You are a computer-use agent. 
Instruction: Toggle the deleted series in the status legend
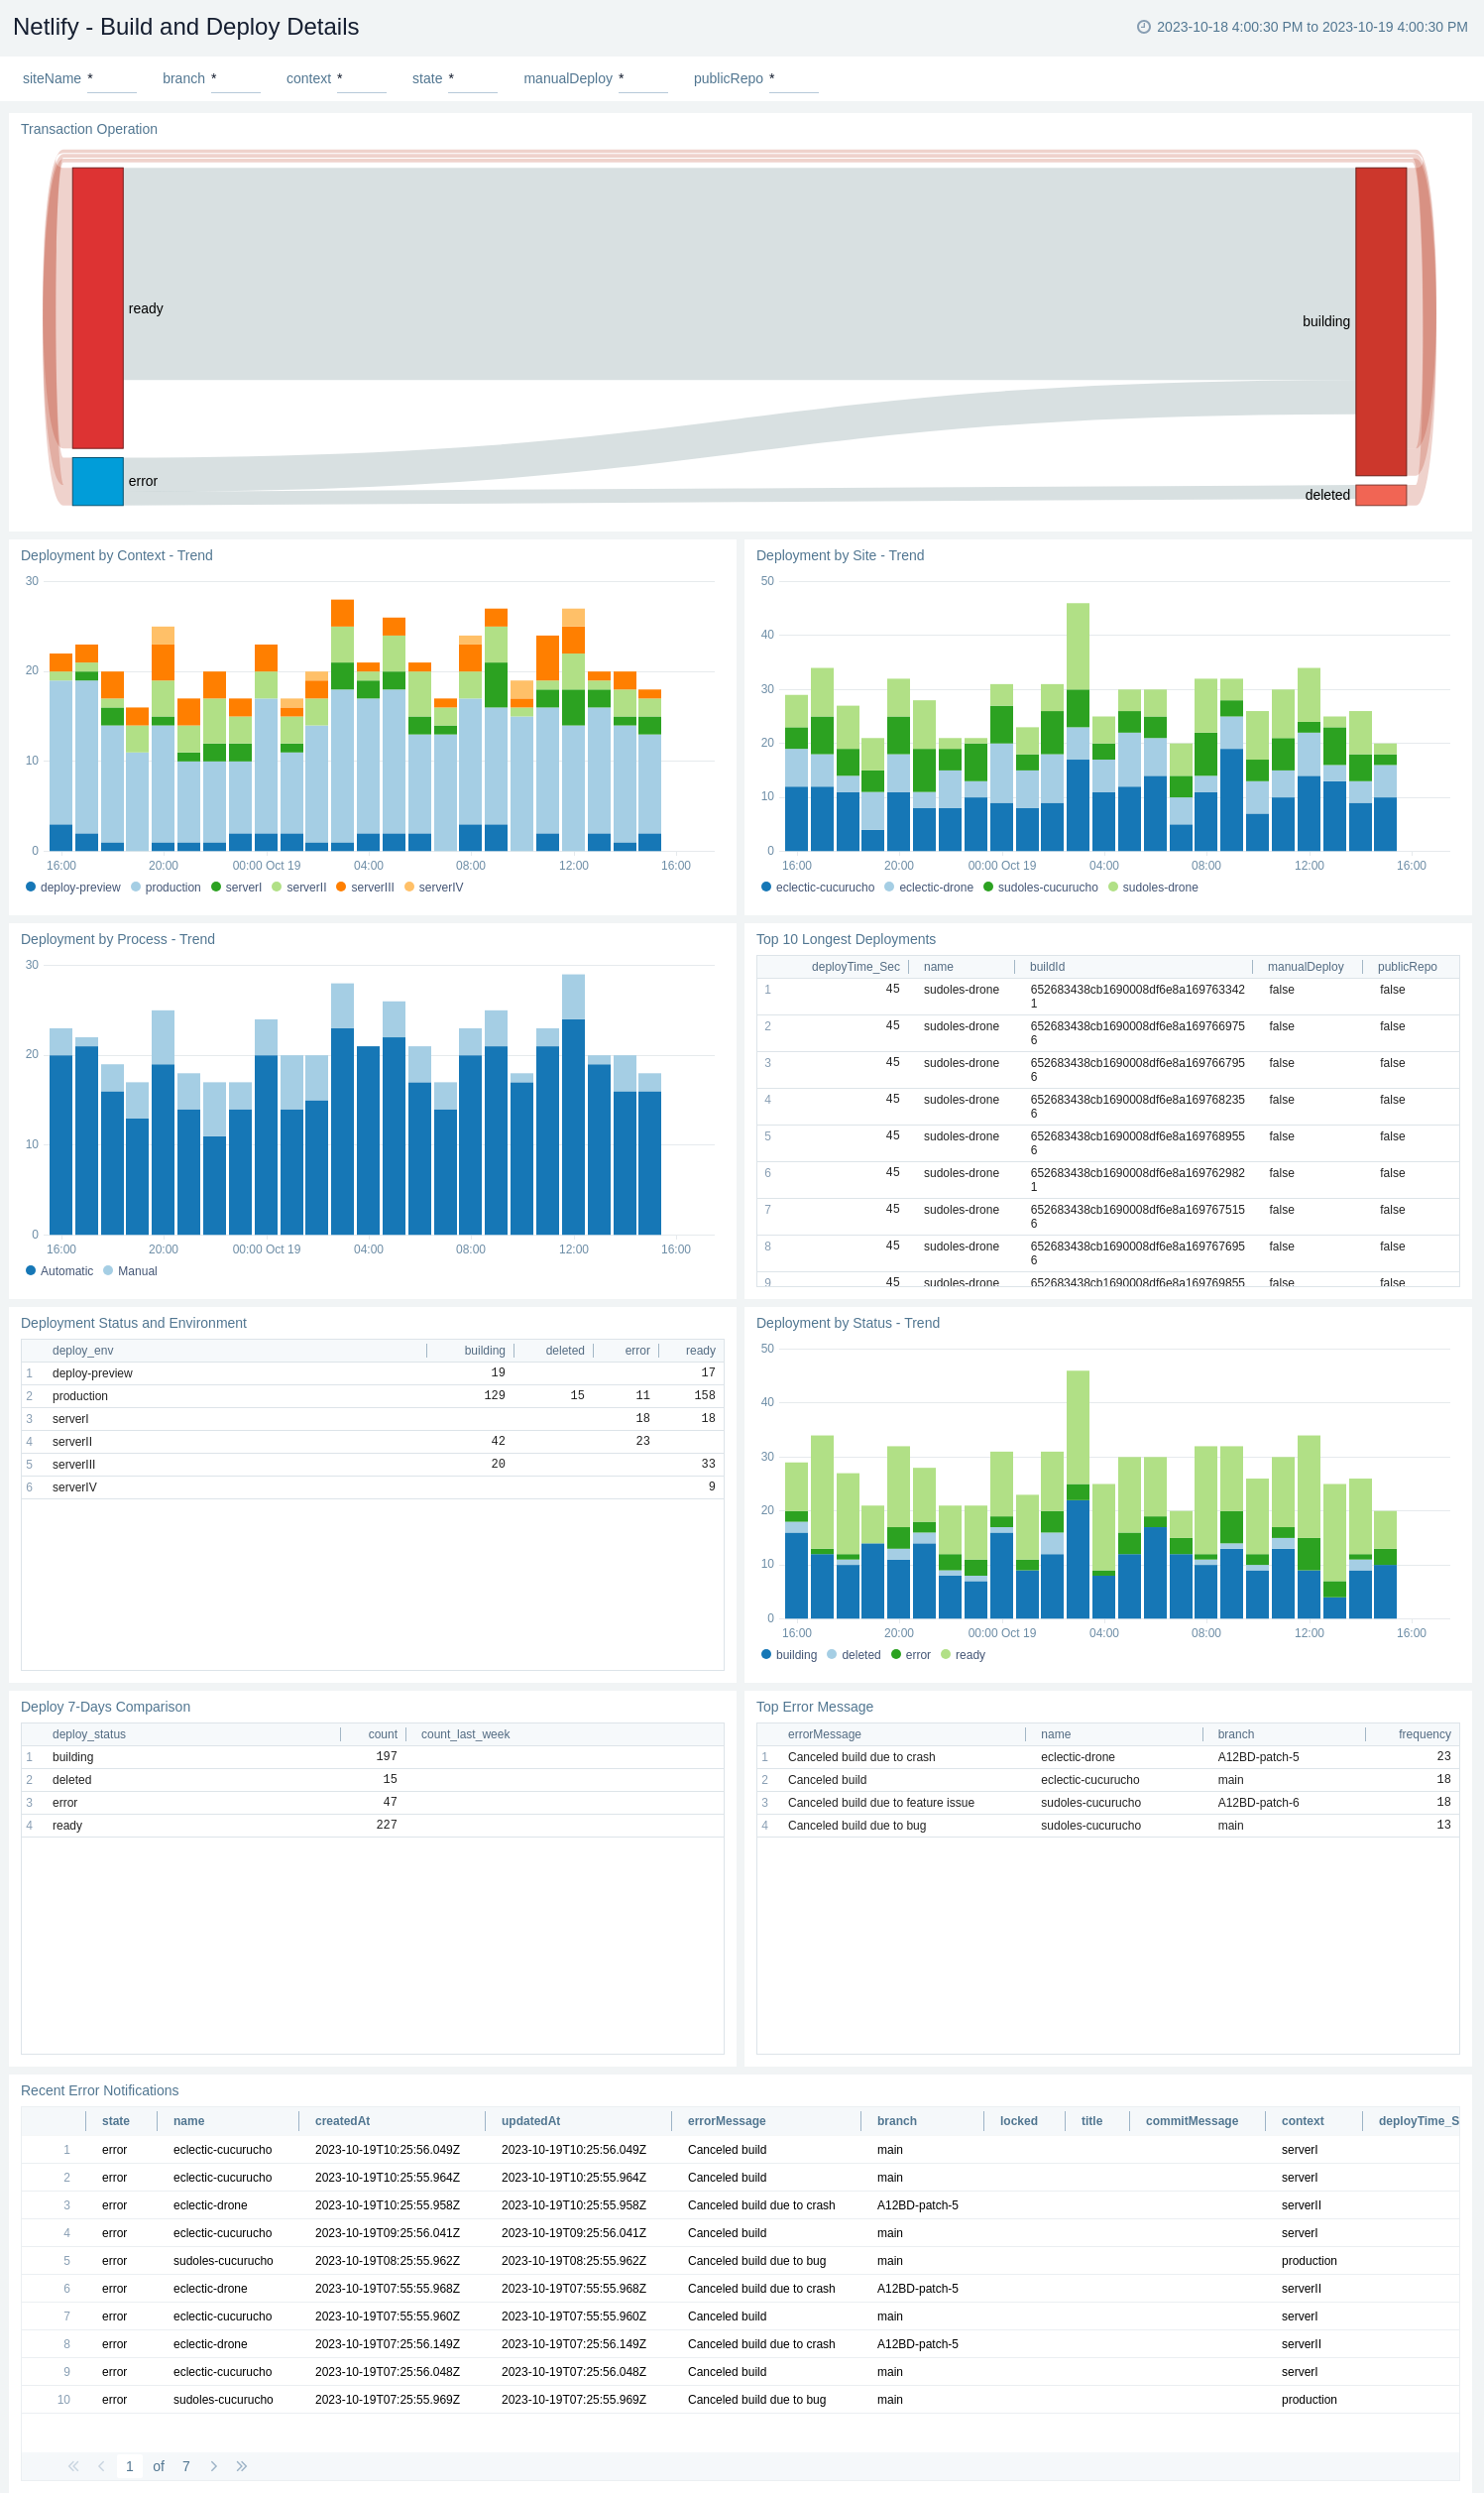point(860,1655)
